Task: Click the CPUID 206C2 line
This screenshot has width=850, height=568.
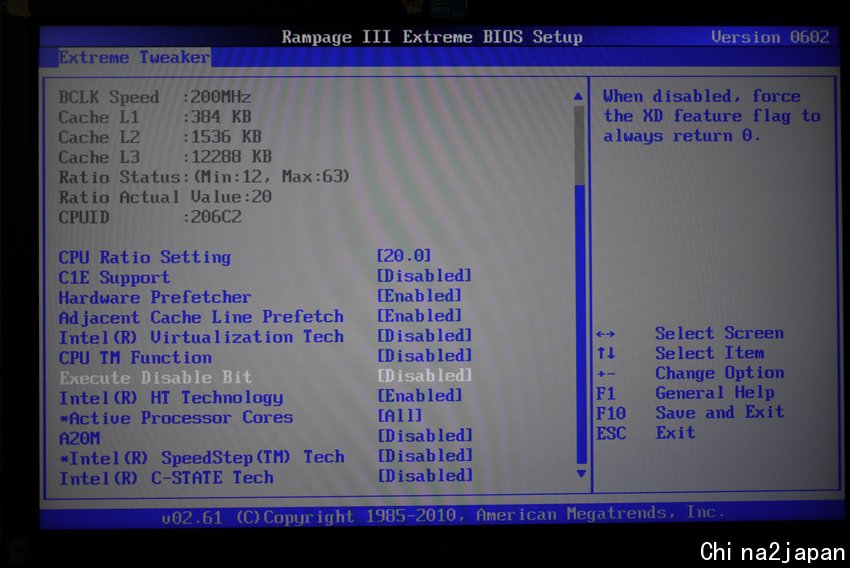Action: point(150,217)
